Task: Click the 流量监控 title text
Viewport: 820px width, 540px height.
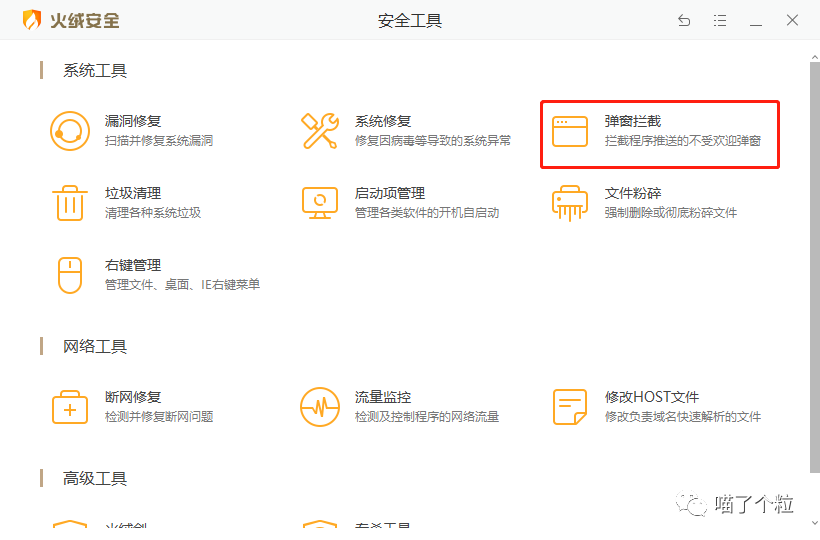Action: (x=383, y=397)
